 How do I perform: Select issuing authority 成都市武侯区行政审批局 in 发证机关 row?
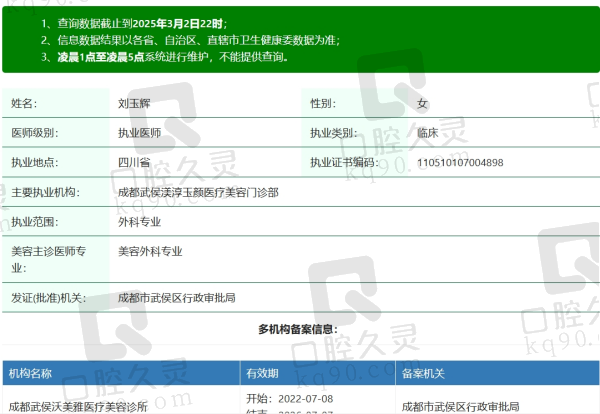point(176,298)
